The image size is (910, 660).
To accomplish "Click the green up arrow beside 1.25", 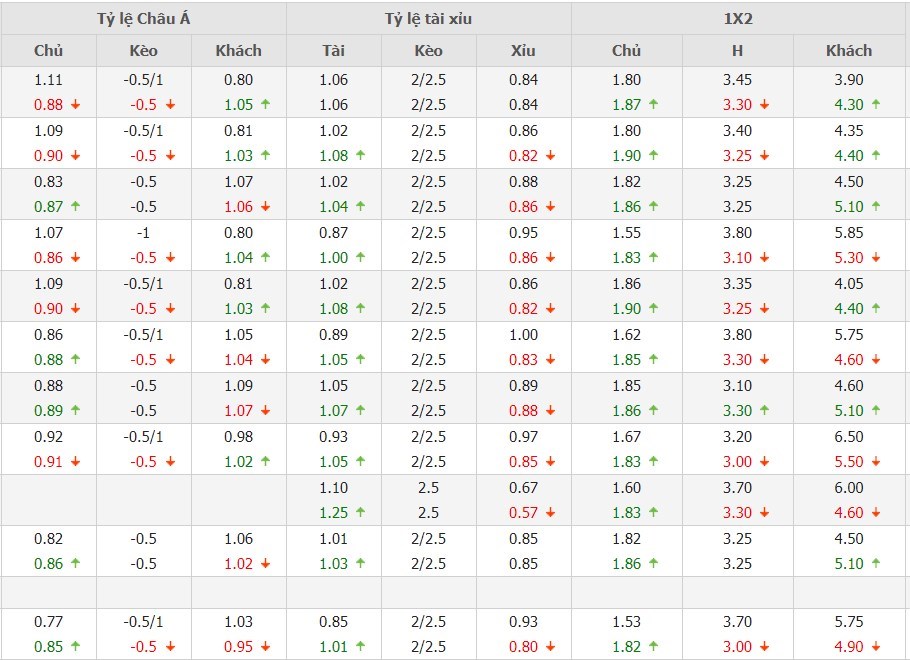I will pyautogui.click(x=360, y=513).
